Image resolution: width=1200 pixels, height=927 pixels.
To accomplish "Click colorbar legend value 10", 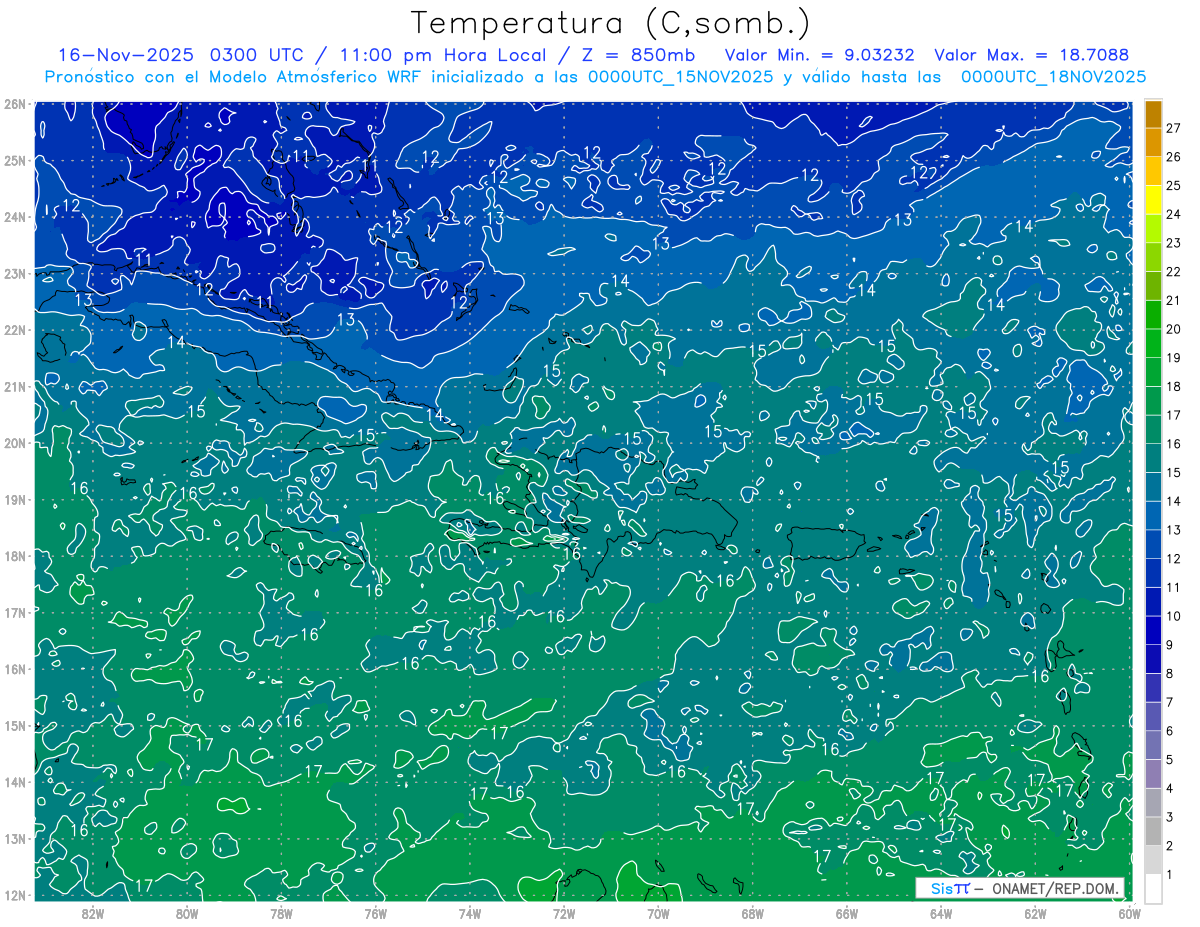I will click(1174, 616).
